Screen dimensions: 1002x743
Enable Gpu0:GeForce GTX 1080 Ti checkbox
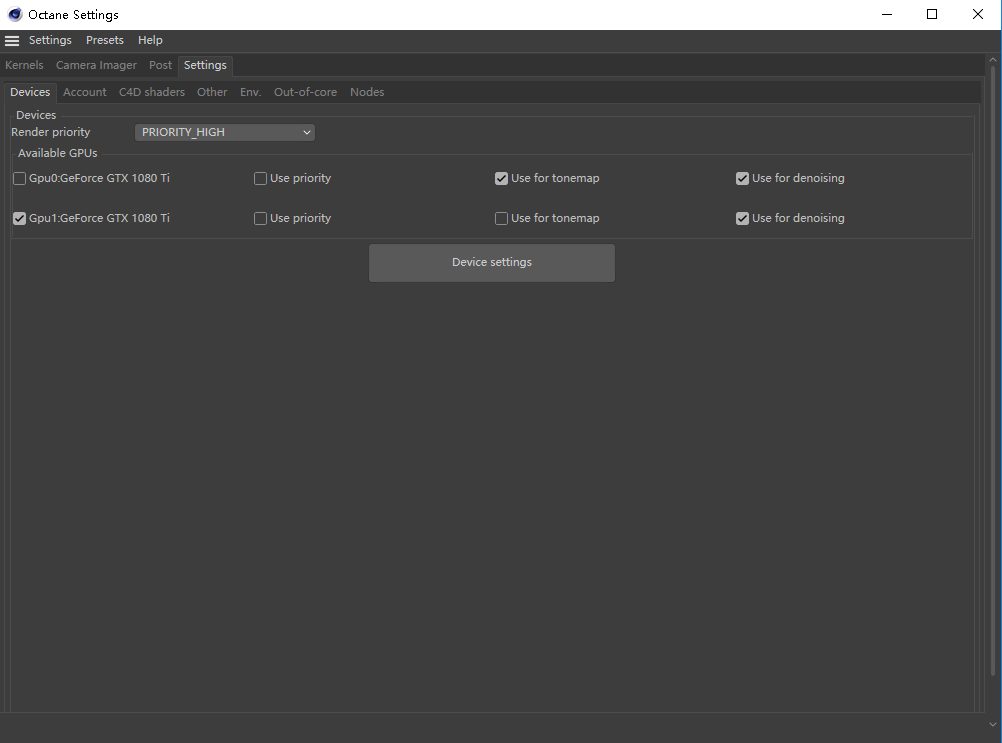pos(20,179)
